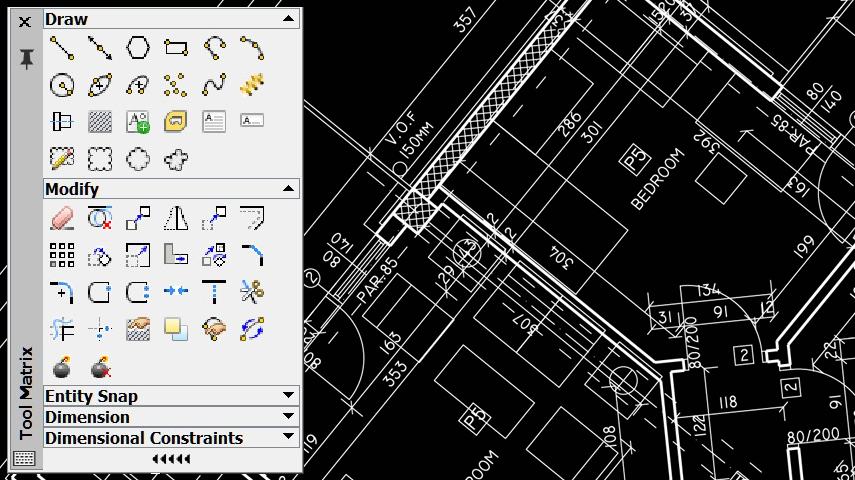
Task: Collapse the Modify section
Action: click(288, 188)
